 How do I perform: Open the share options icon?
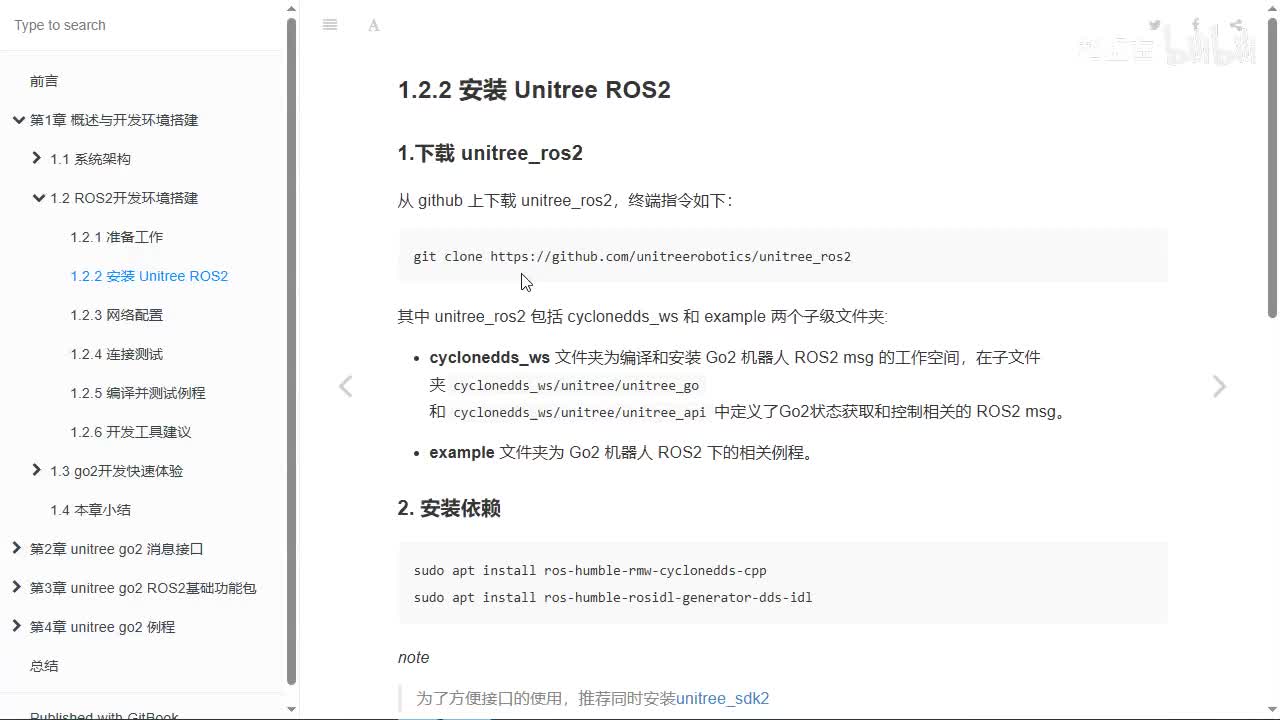tap(1236, 25)
